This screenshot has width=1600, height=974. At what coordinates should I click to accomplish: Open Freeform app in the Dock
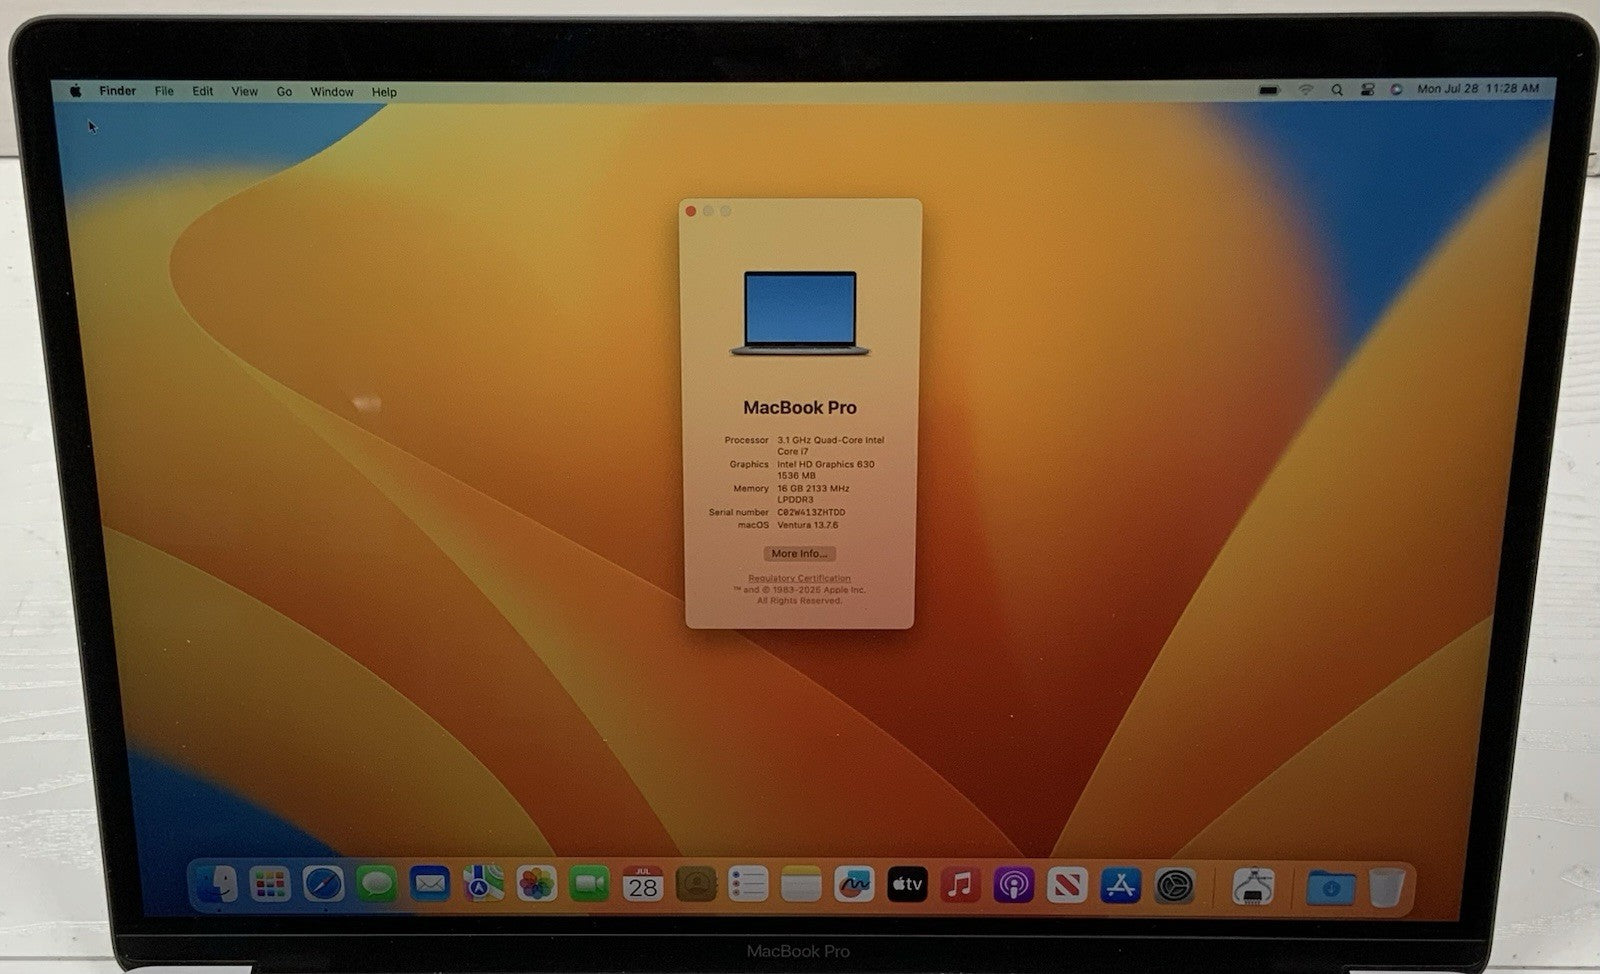(x=854, y=885)
